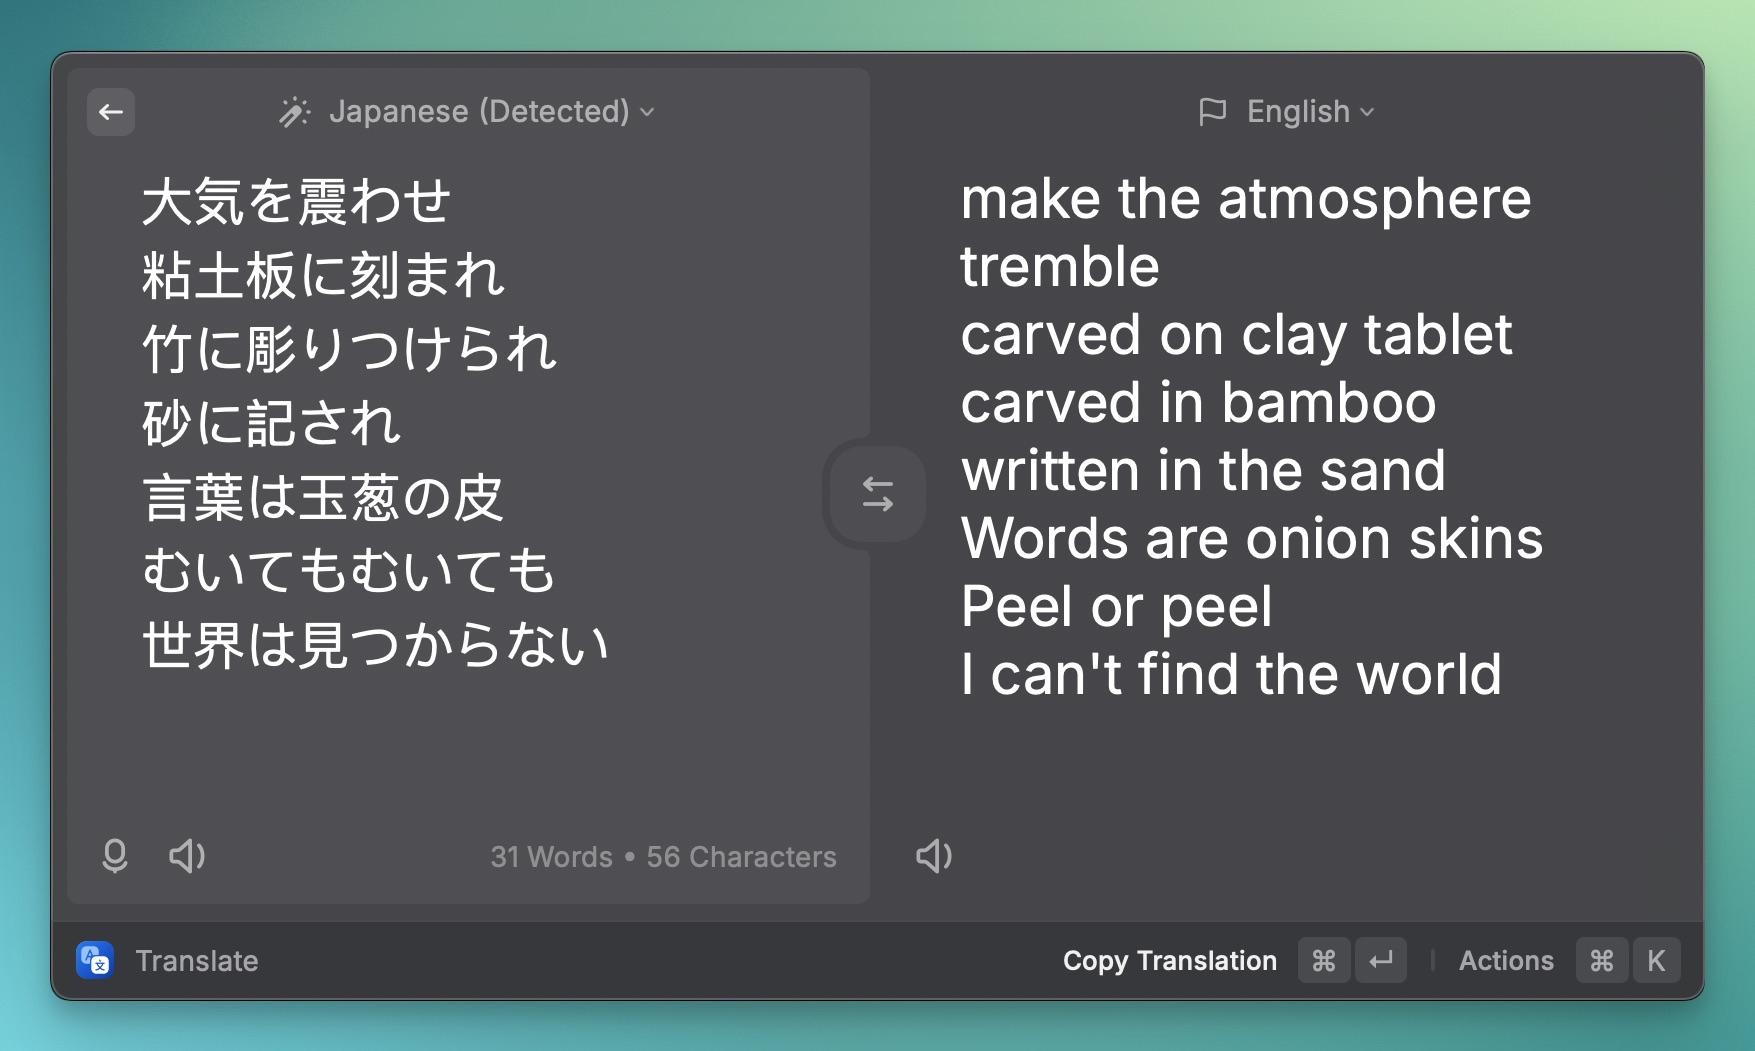This screenshot has height=1051, width=1755.
Task: Click the return key shortcut badge
Action: click(1381, 961)
